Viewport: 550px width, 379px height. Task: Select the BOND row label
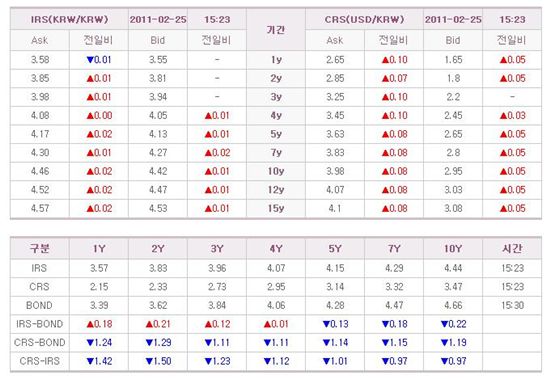(39, 305)
